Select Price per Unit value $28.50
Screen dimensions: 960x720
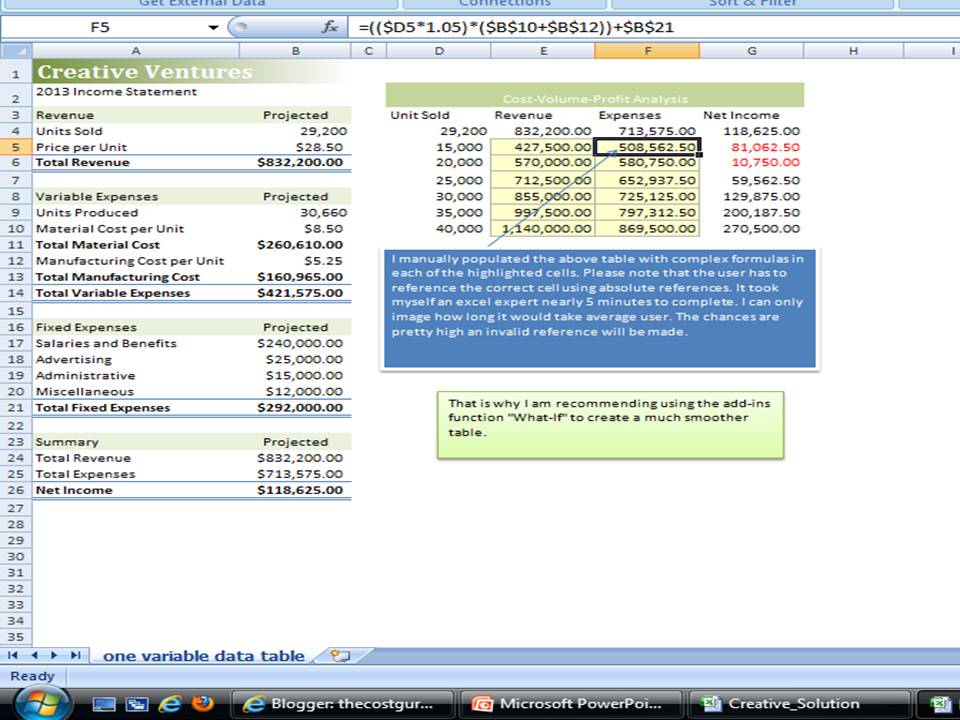(x=295, y=147)
